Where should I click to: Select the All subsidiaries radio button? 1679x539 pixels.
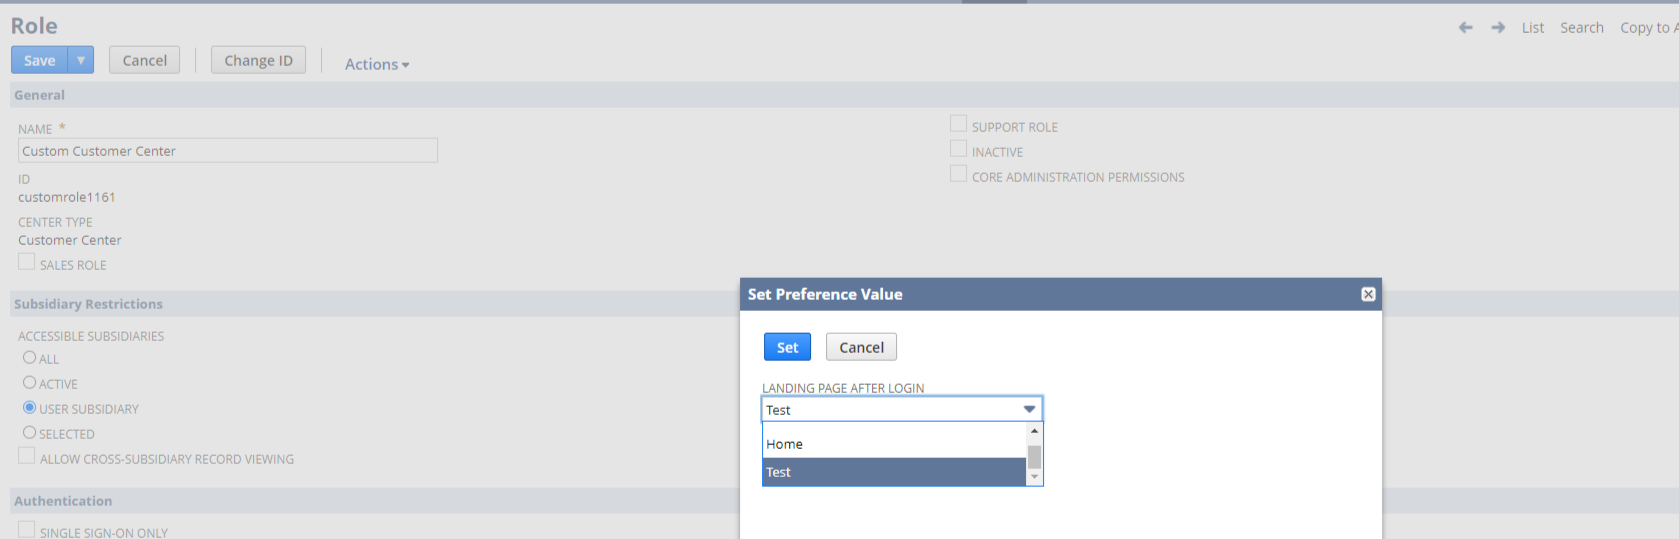pyautogui.click(x=30, y=358)
